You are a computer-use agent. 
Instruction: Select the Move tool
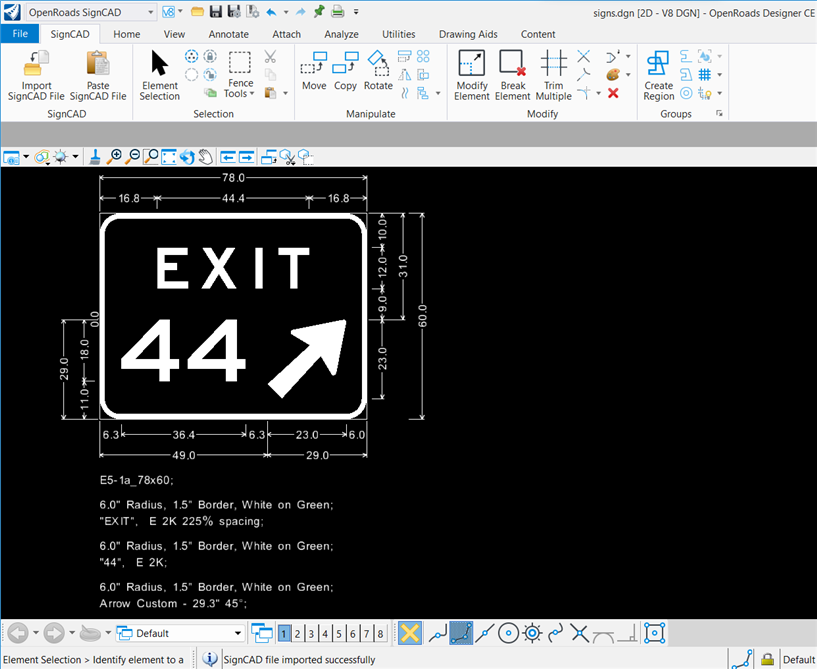pyautogui.click(x=314, y=71)
